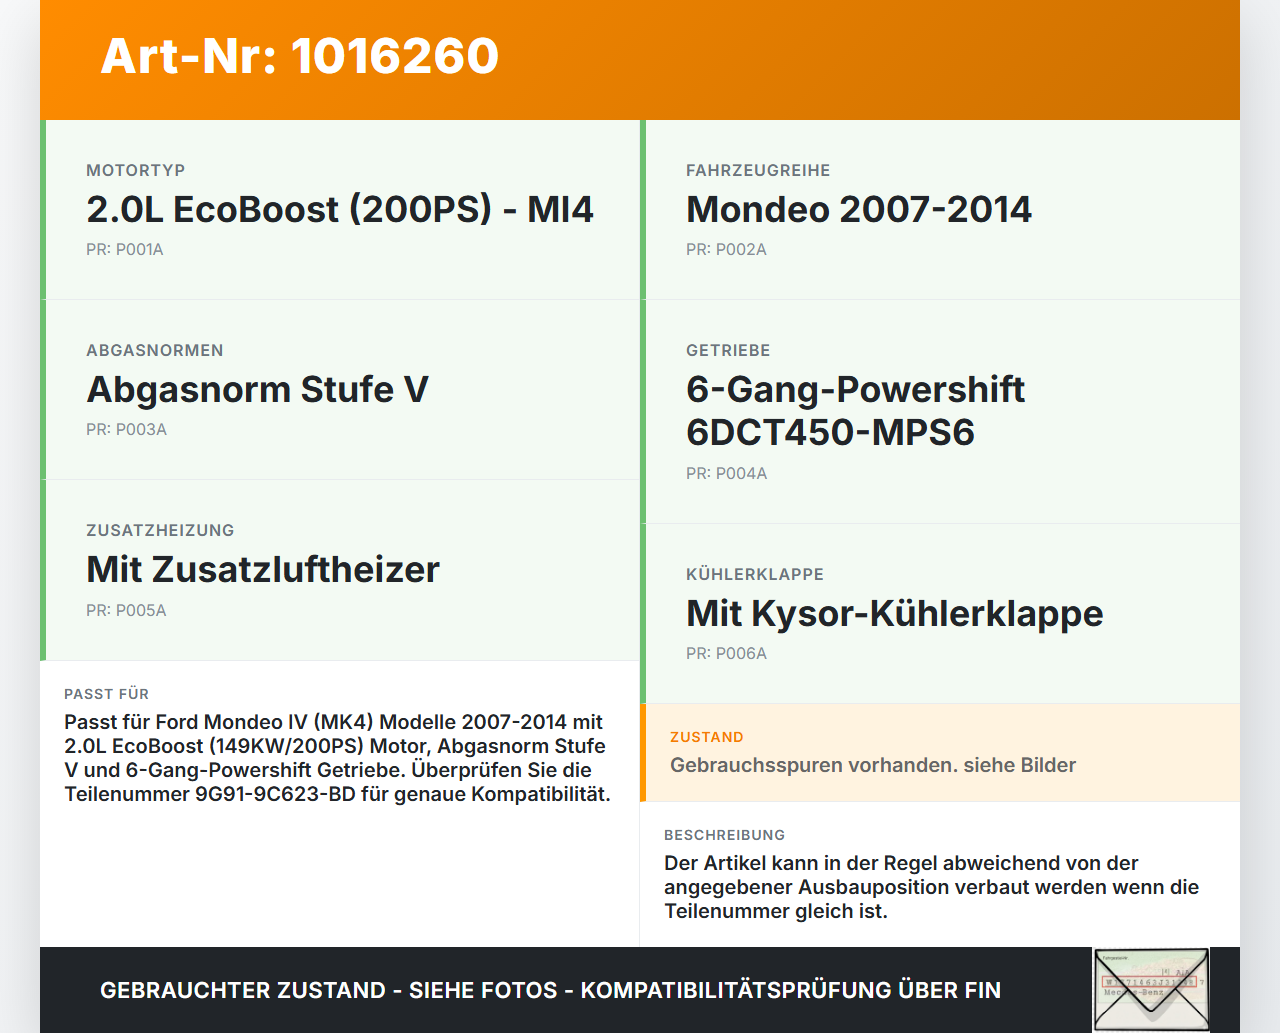Select the Art-Nr: 1016260 header
Image resolution: width=1280 pixels, height=1033 pixels.
[x=300, y=56]
